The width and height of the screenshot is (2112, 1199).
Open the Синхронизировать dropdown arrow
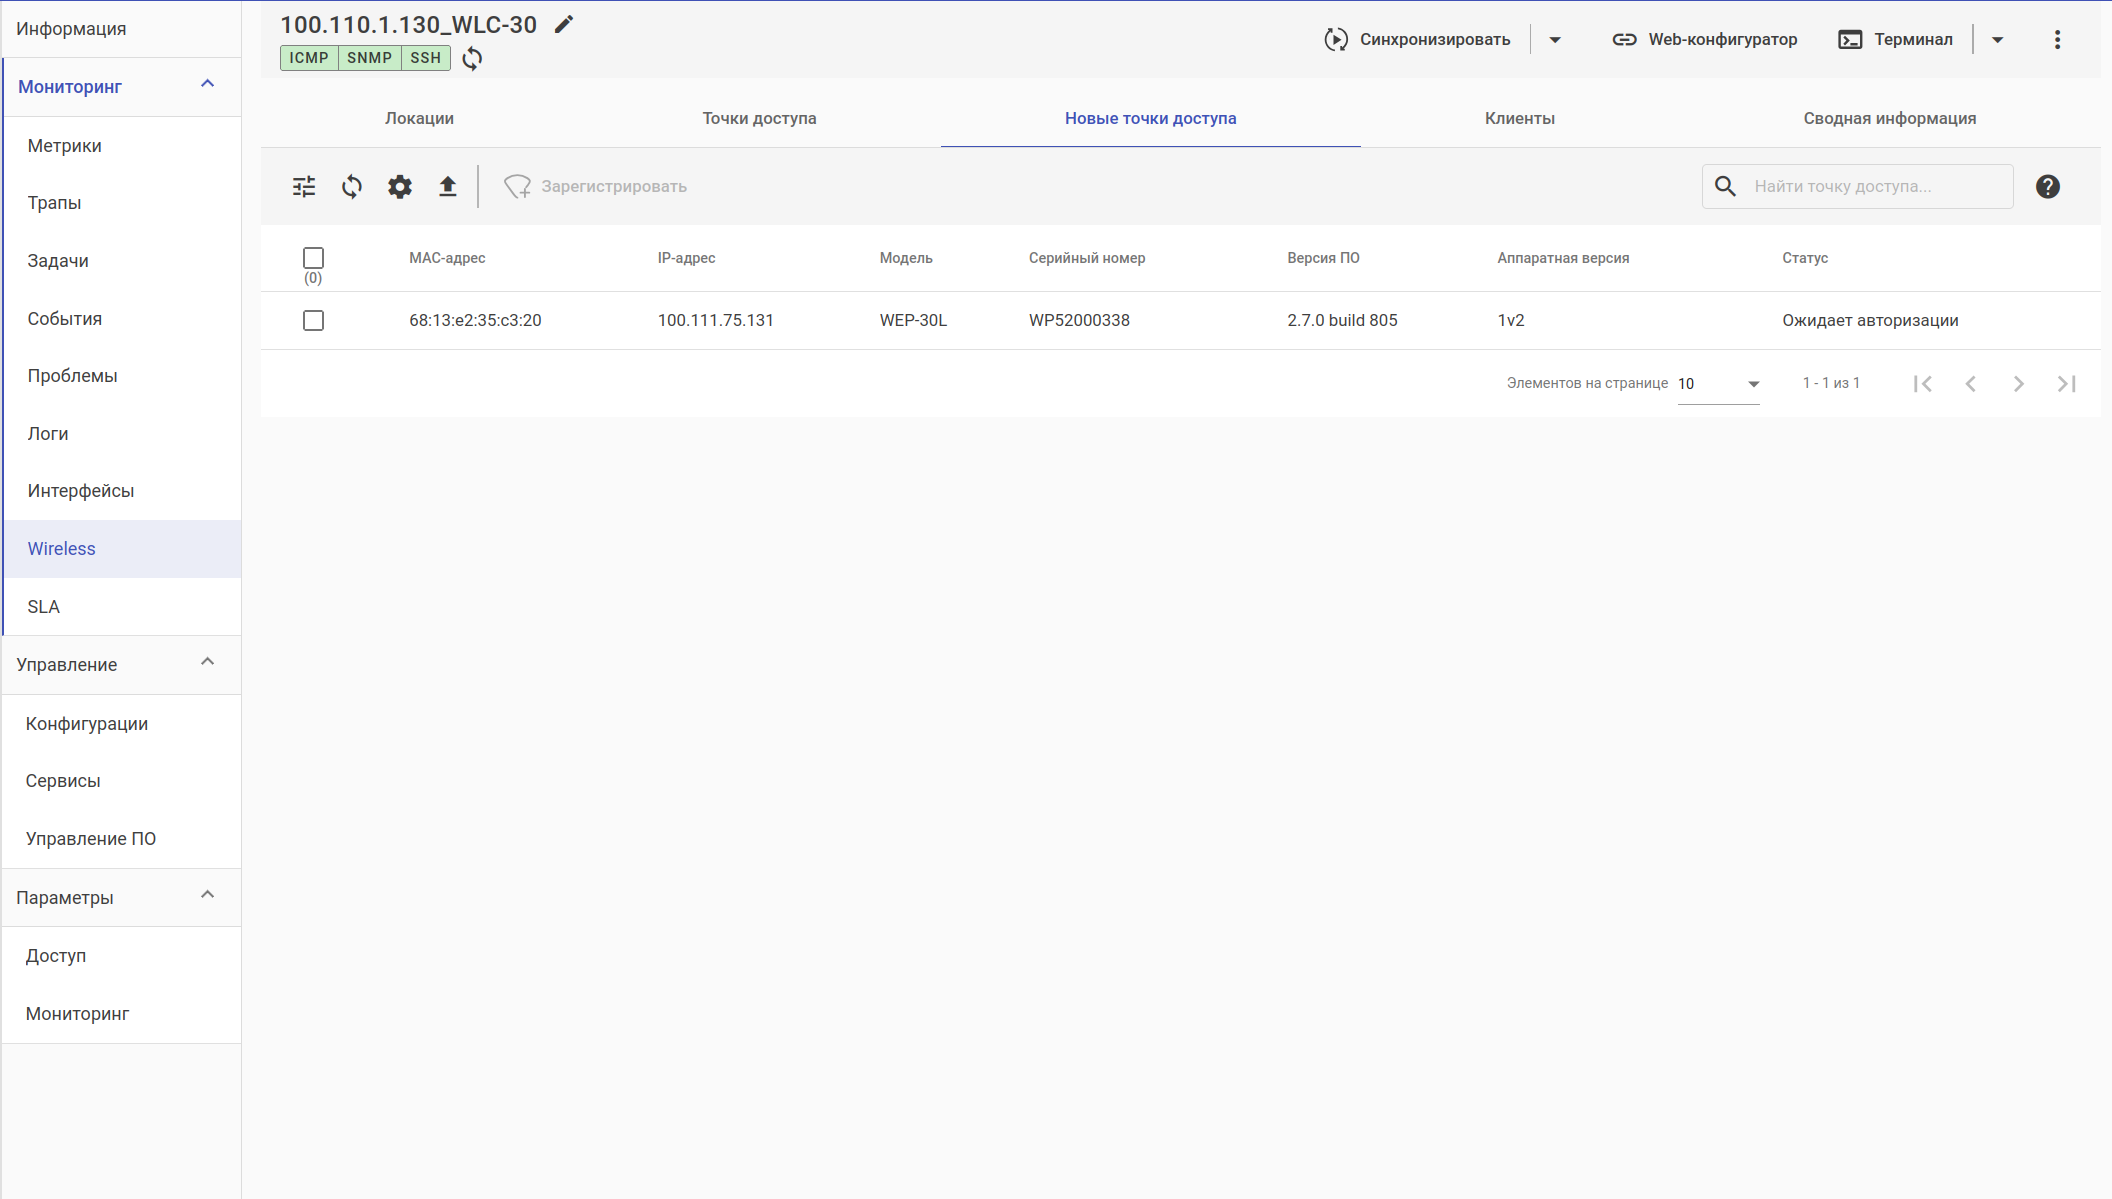pos(1555,40)
